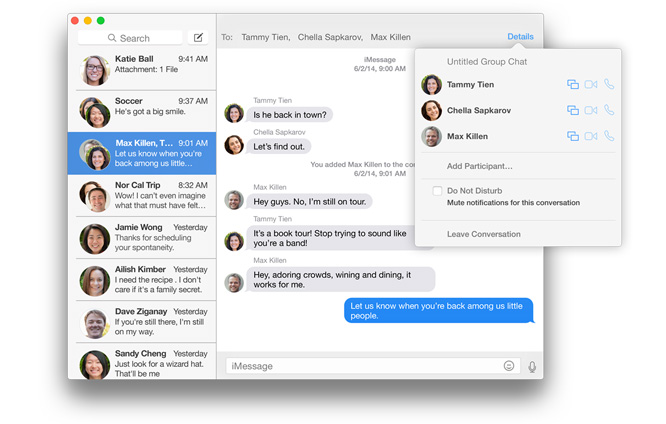The image size is (666, 424).
Task: Start screen share with Tammy Tien
Action: (x=573, y=85)
